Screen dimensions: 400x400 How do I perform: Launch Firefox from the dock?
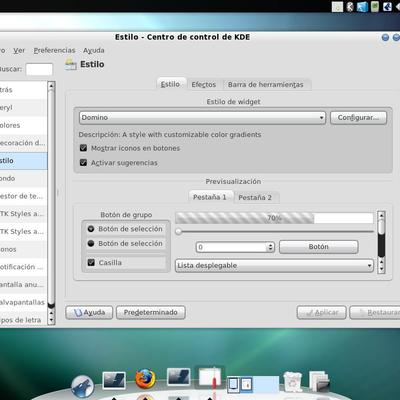point(145,379)
